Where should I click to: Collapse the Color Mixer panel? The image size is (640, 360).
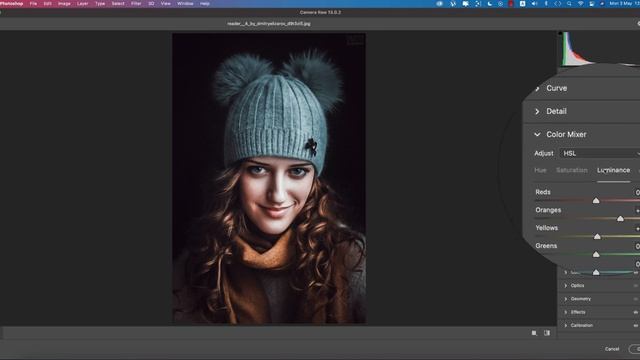(537, 134)
